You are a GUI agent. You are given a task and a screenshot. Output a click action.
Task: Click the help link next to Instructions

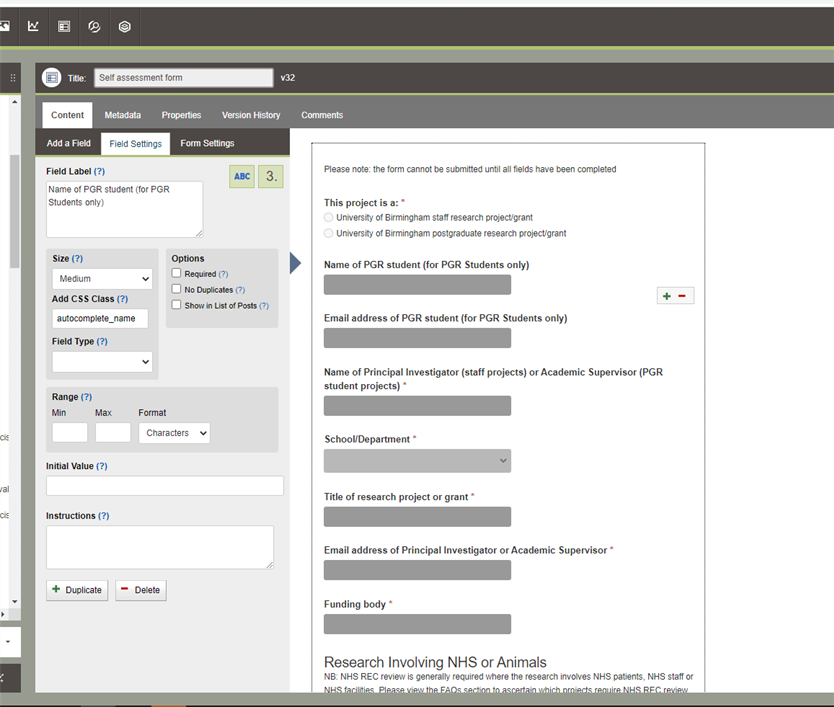(103, 516)
